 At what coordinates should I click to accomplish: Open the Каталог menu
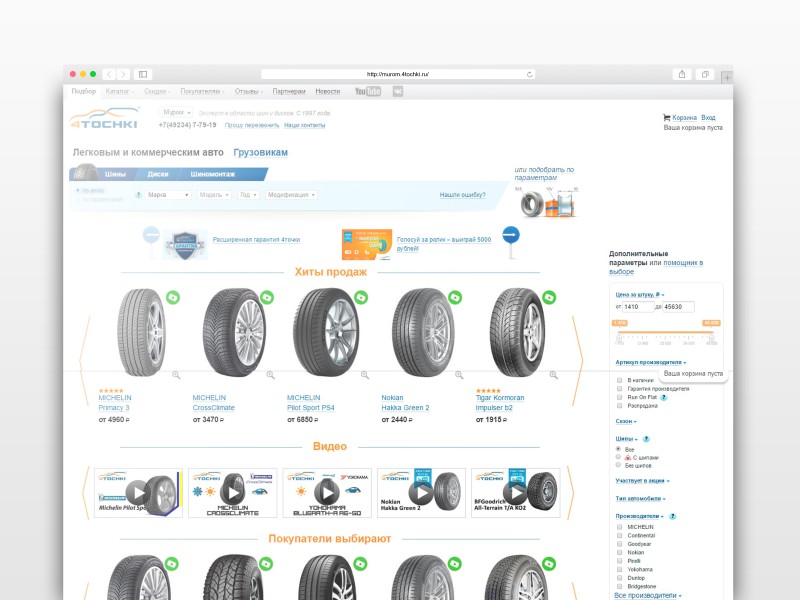click(119, 91)
